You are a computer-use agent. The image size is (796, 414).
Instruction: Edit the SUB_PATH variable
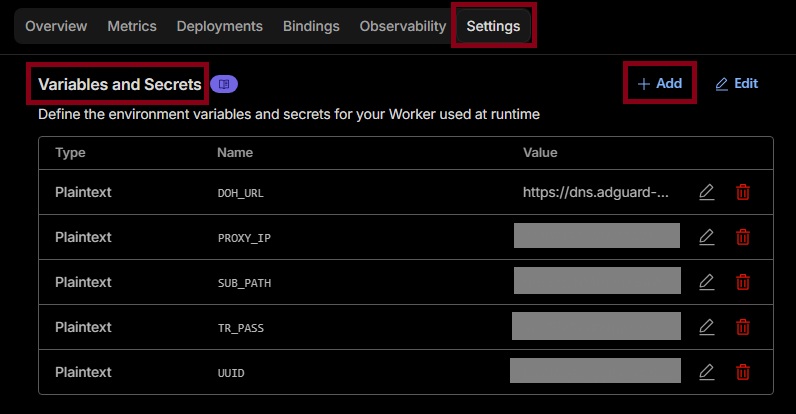(x=707, y=282)
